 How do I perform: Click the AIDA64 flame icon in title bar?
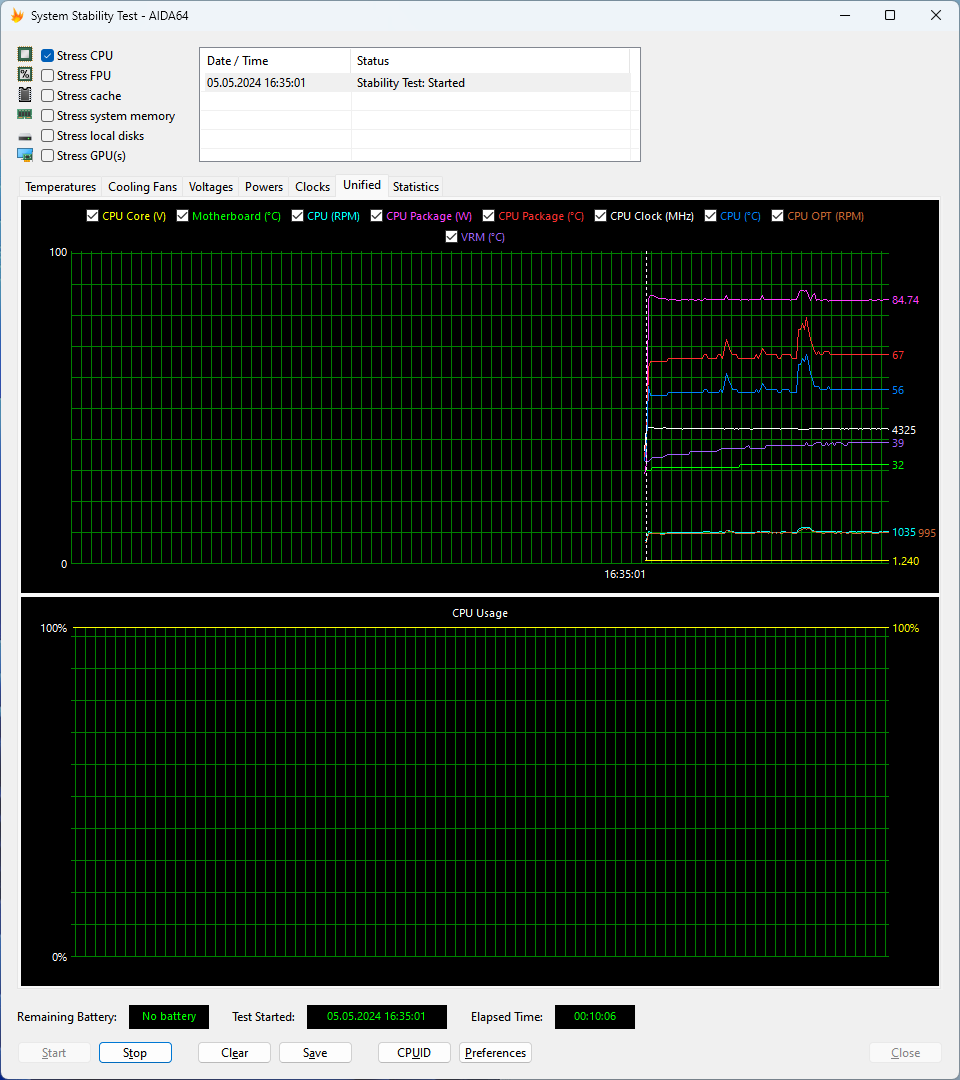tap(17, 15)
